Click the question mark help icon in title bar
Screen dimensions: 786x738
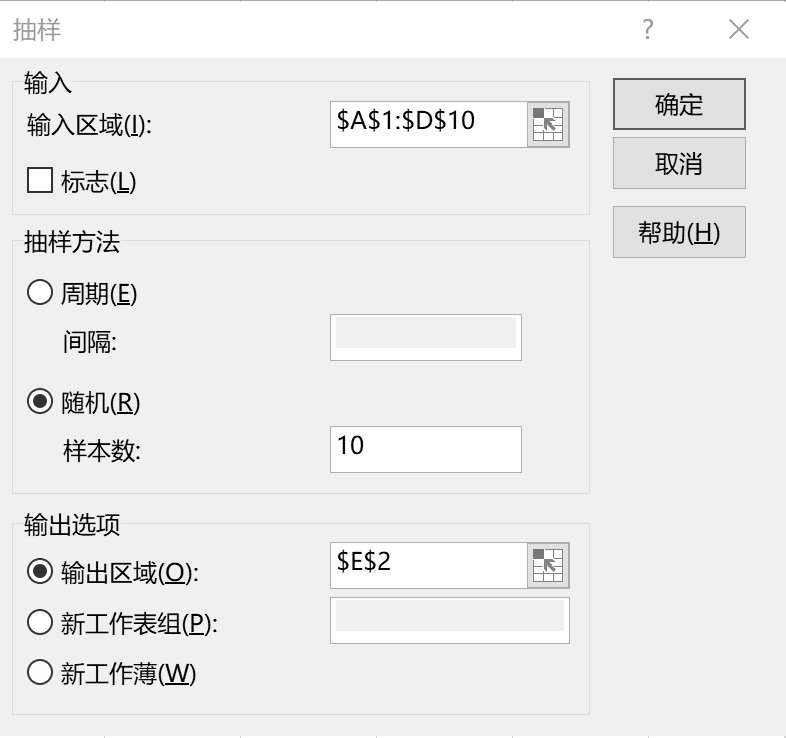[x=648, y=29]
